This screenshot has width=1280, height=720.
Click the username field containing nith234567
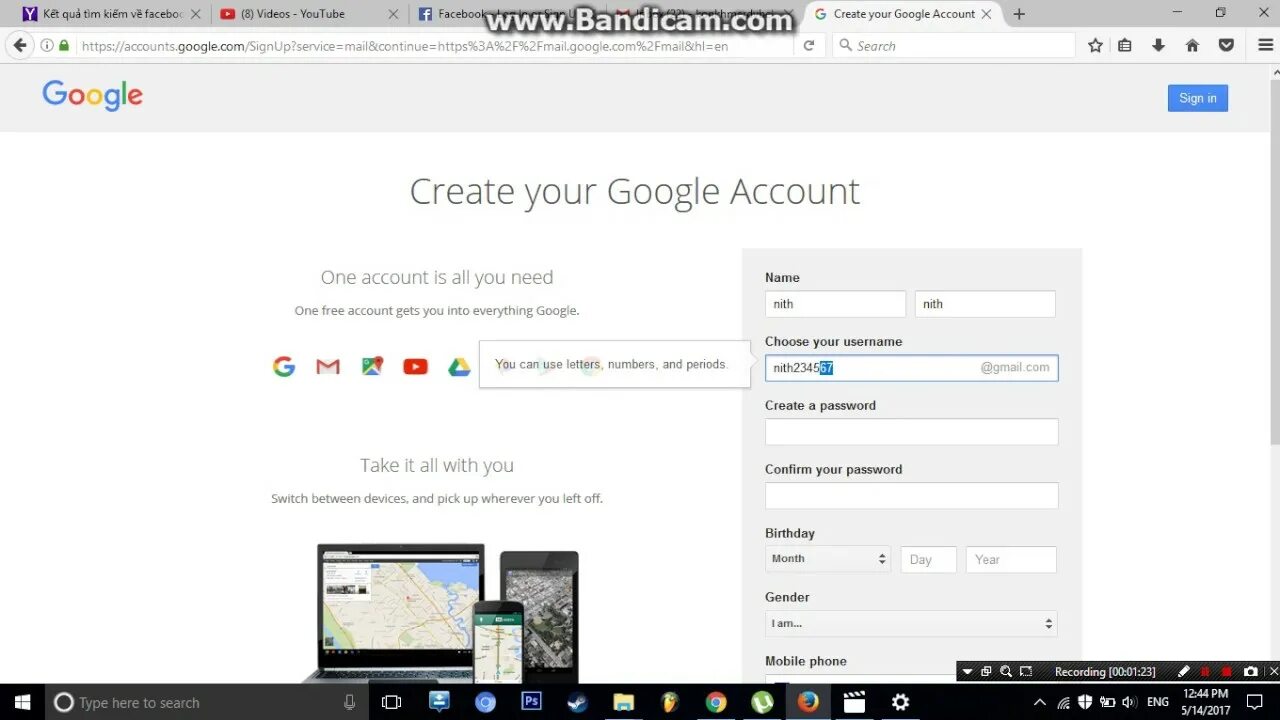pyautogui.click(x=911, y=368)
